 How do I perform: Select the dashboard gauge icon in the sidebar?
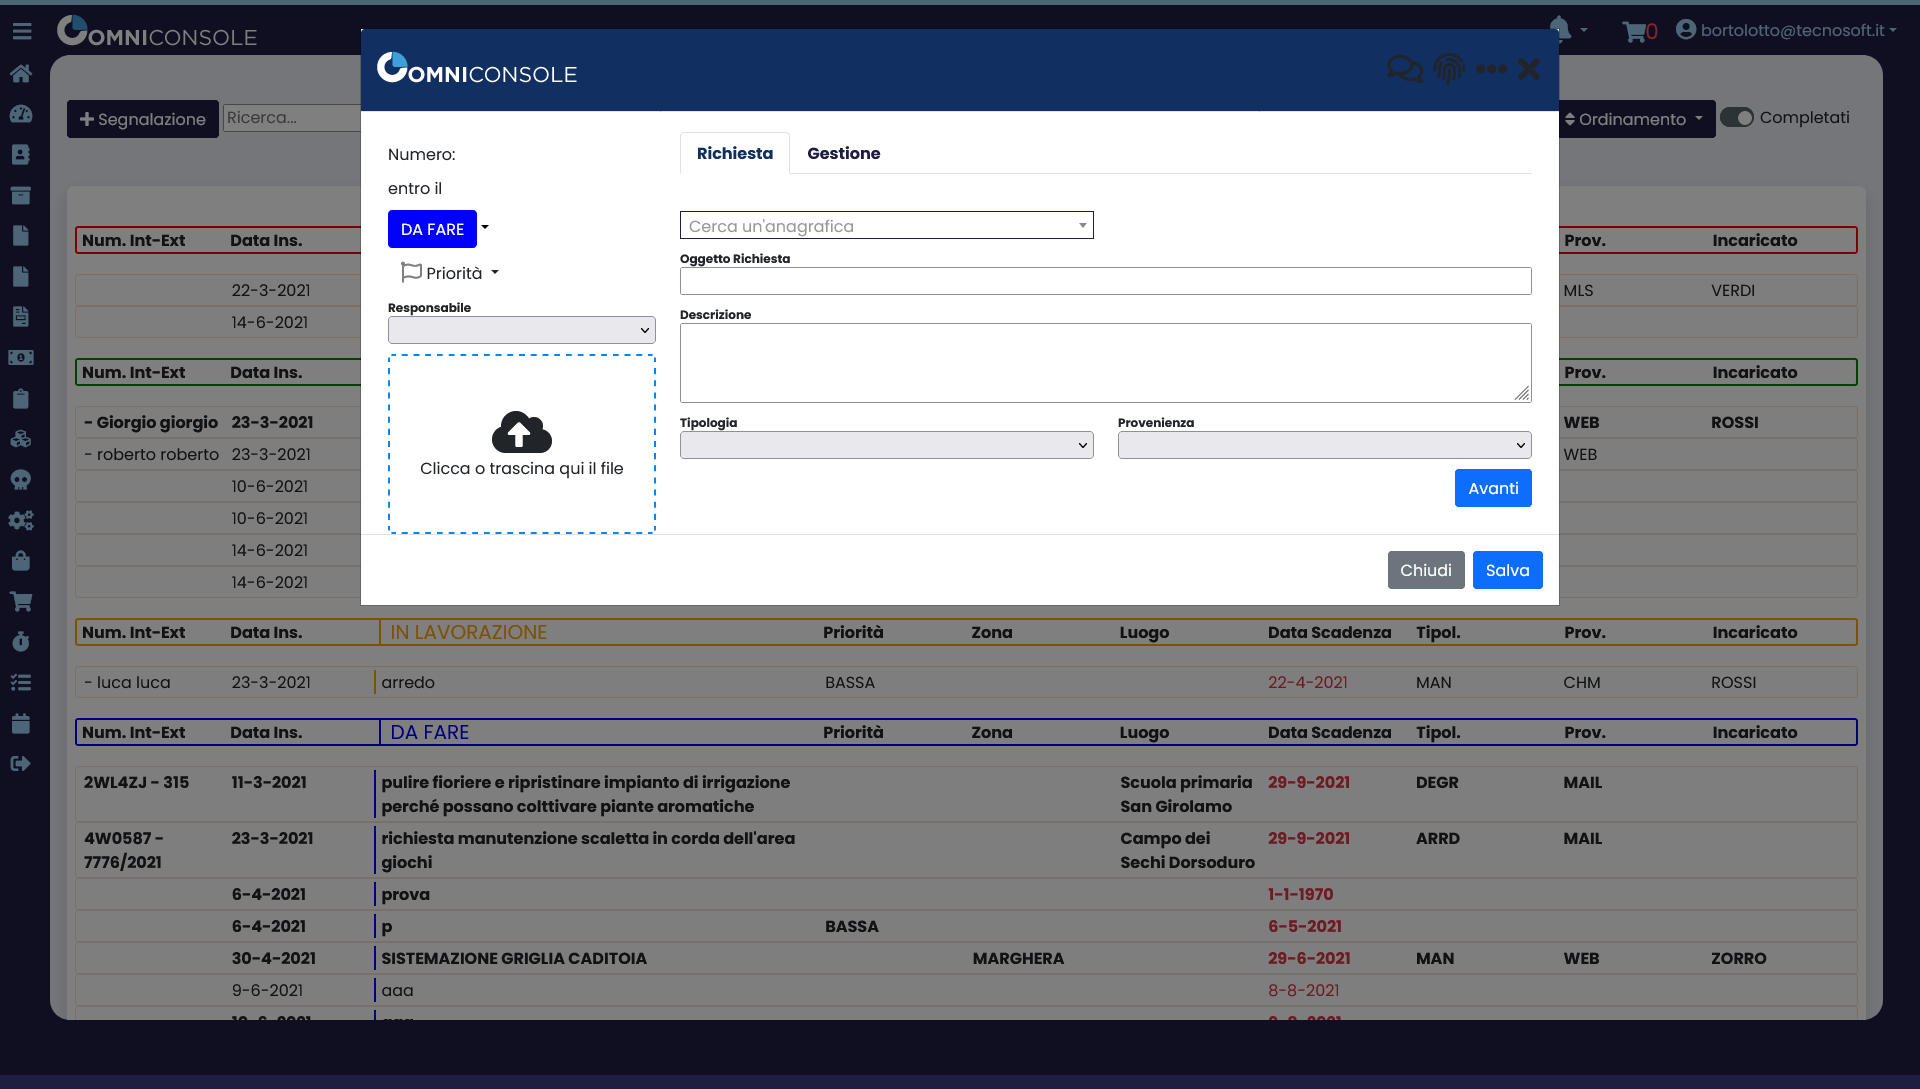pyautogui.click(x=22, y=114)
